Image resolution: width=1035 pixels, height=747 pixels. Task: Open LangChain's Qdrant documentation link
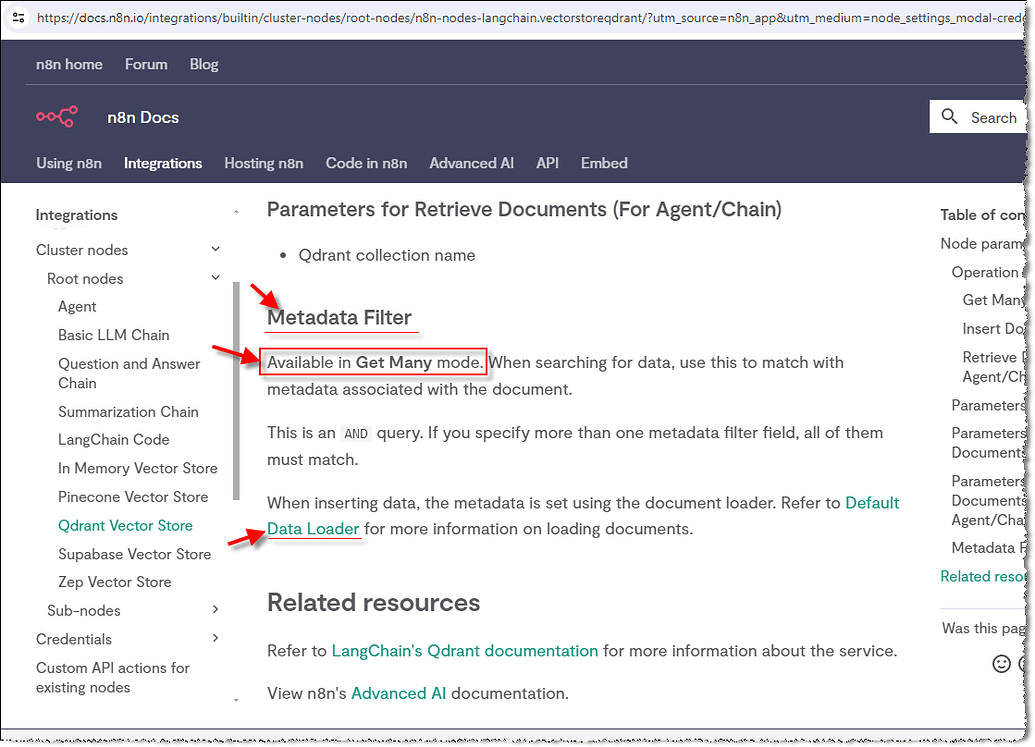(464, 650)
